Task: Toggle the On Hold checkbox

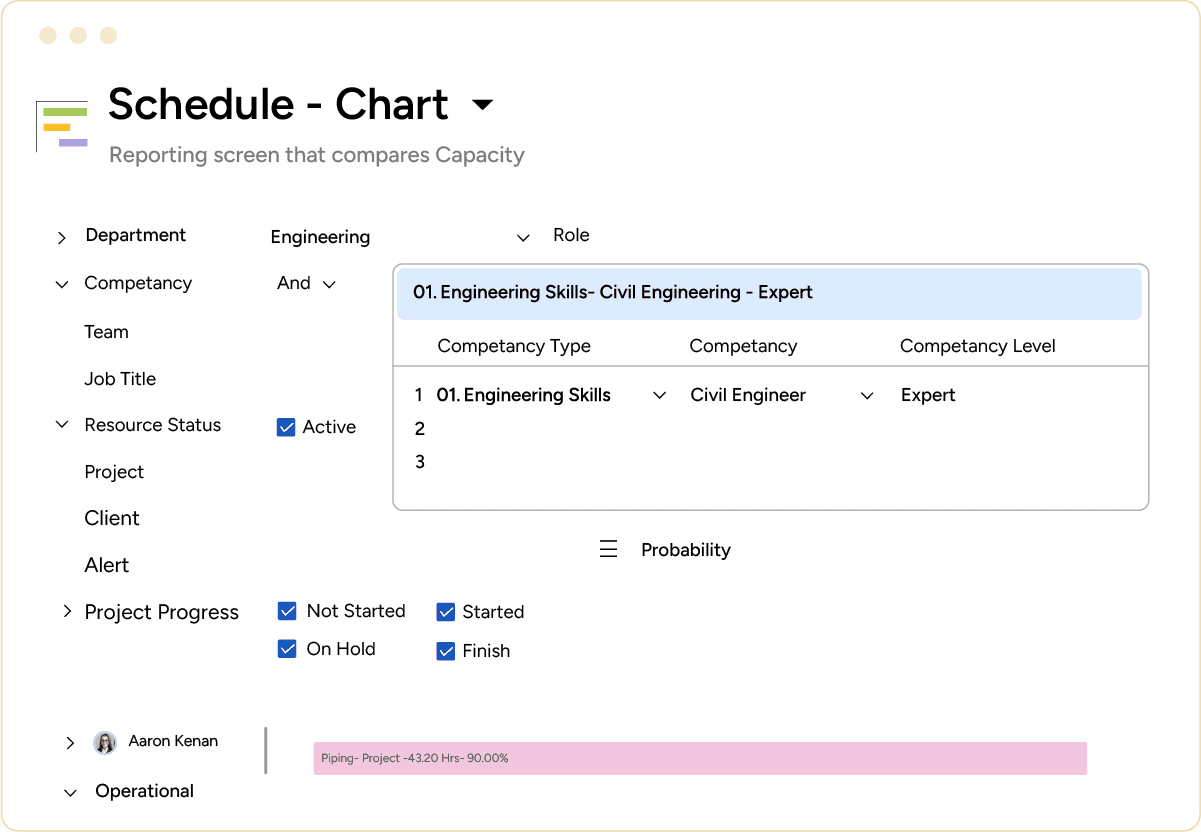Action: click(287, 648)
